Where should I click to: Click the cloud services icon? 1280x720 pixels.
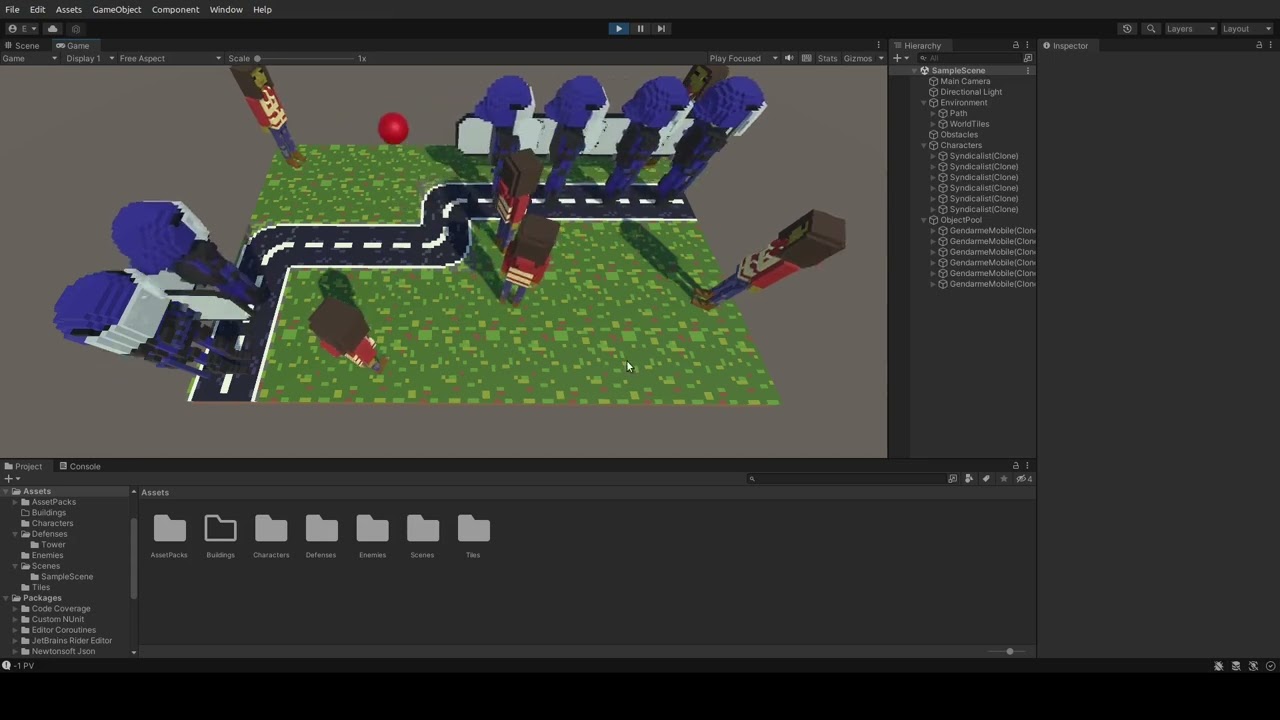53,29
